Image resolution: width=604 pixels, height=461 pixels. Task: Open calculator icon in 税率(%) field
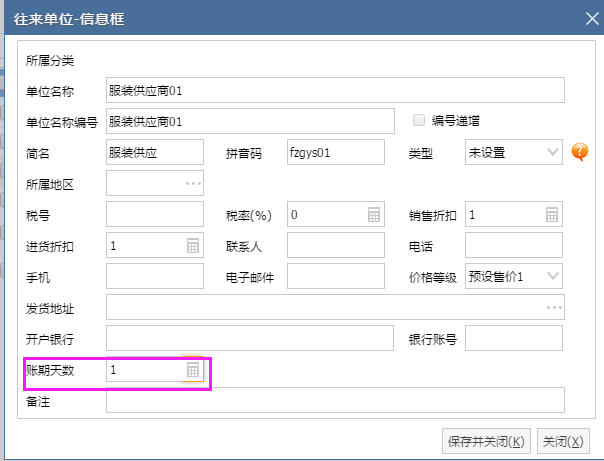[374, 215]
